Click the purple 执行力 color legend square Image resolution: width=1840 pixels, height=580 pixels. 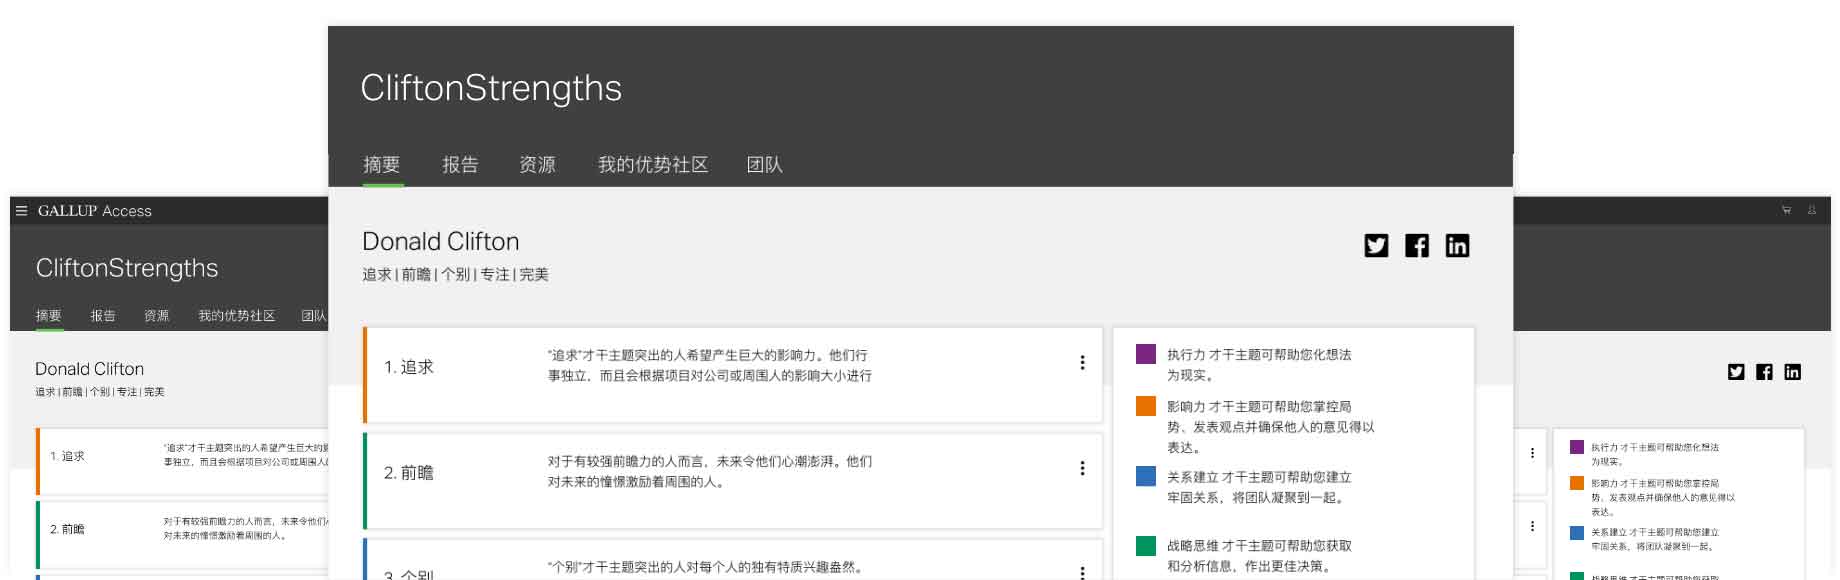1146,354
